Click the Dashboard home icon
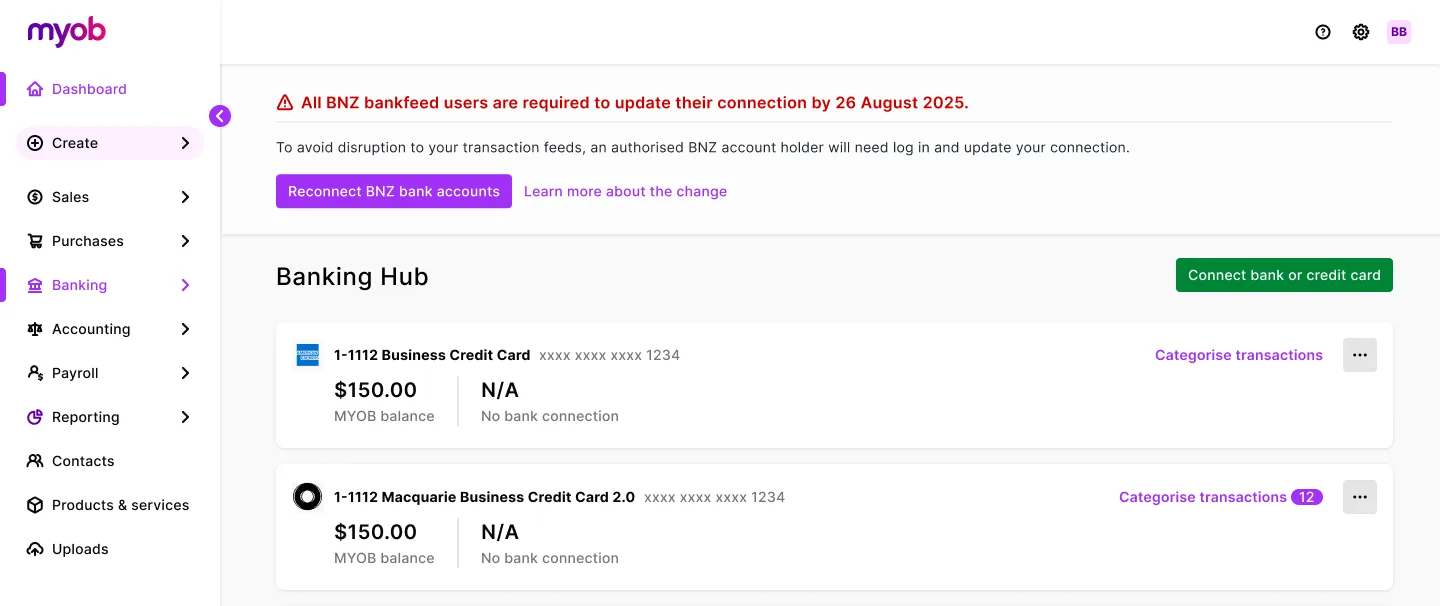 point(35,89)
